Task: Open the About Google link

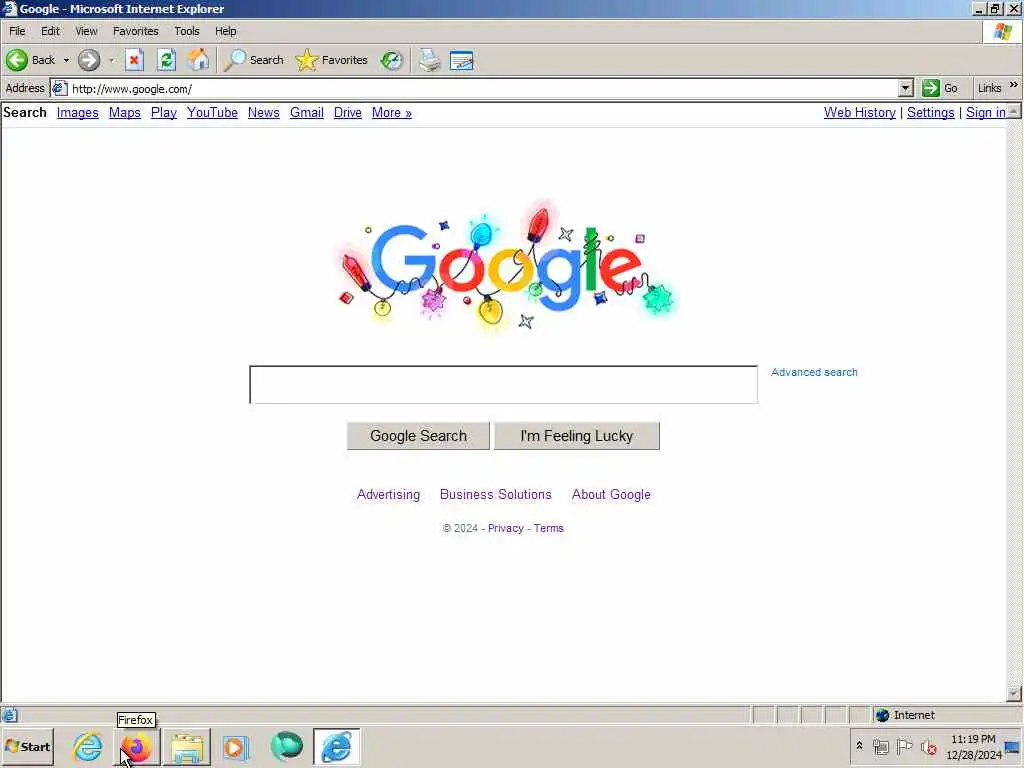Action: point(611,494)
